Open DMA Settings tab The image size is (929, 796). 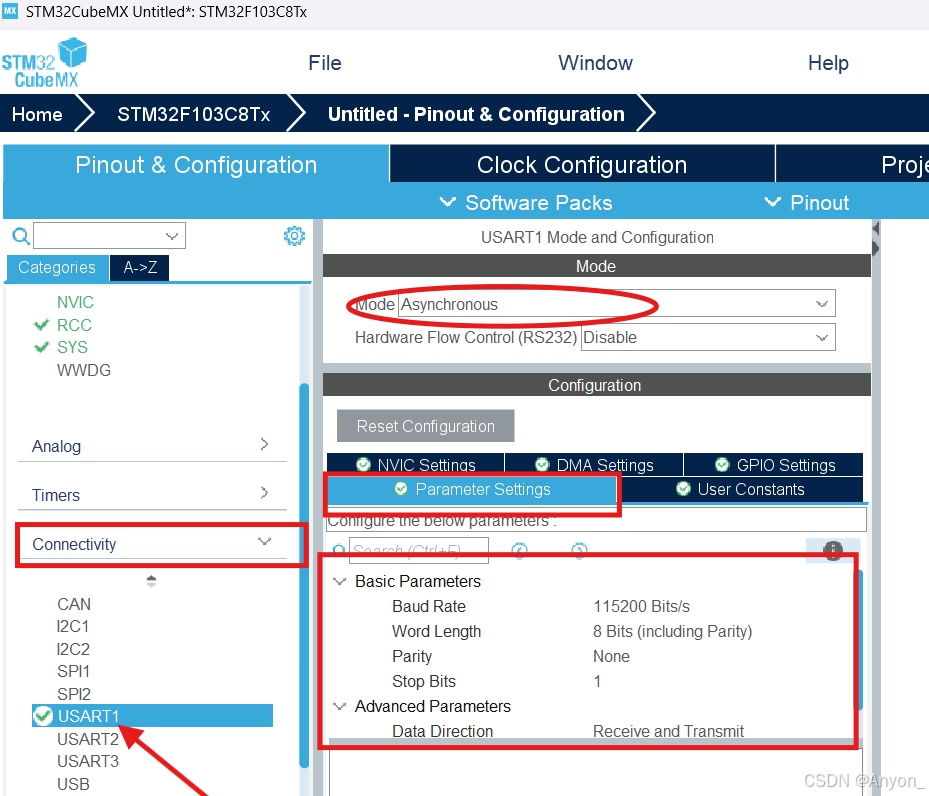tap(594, 464)
